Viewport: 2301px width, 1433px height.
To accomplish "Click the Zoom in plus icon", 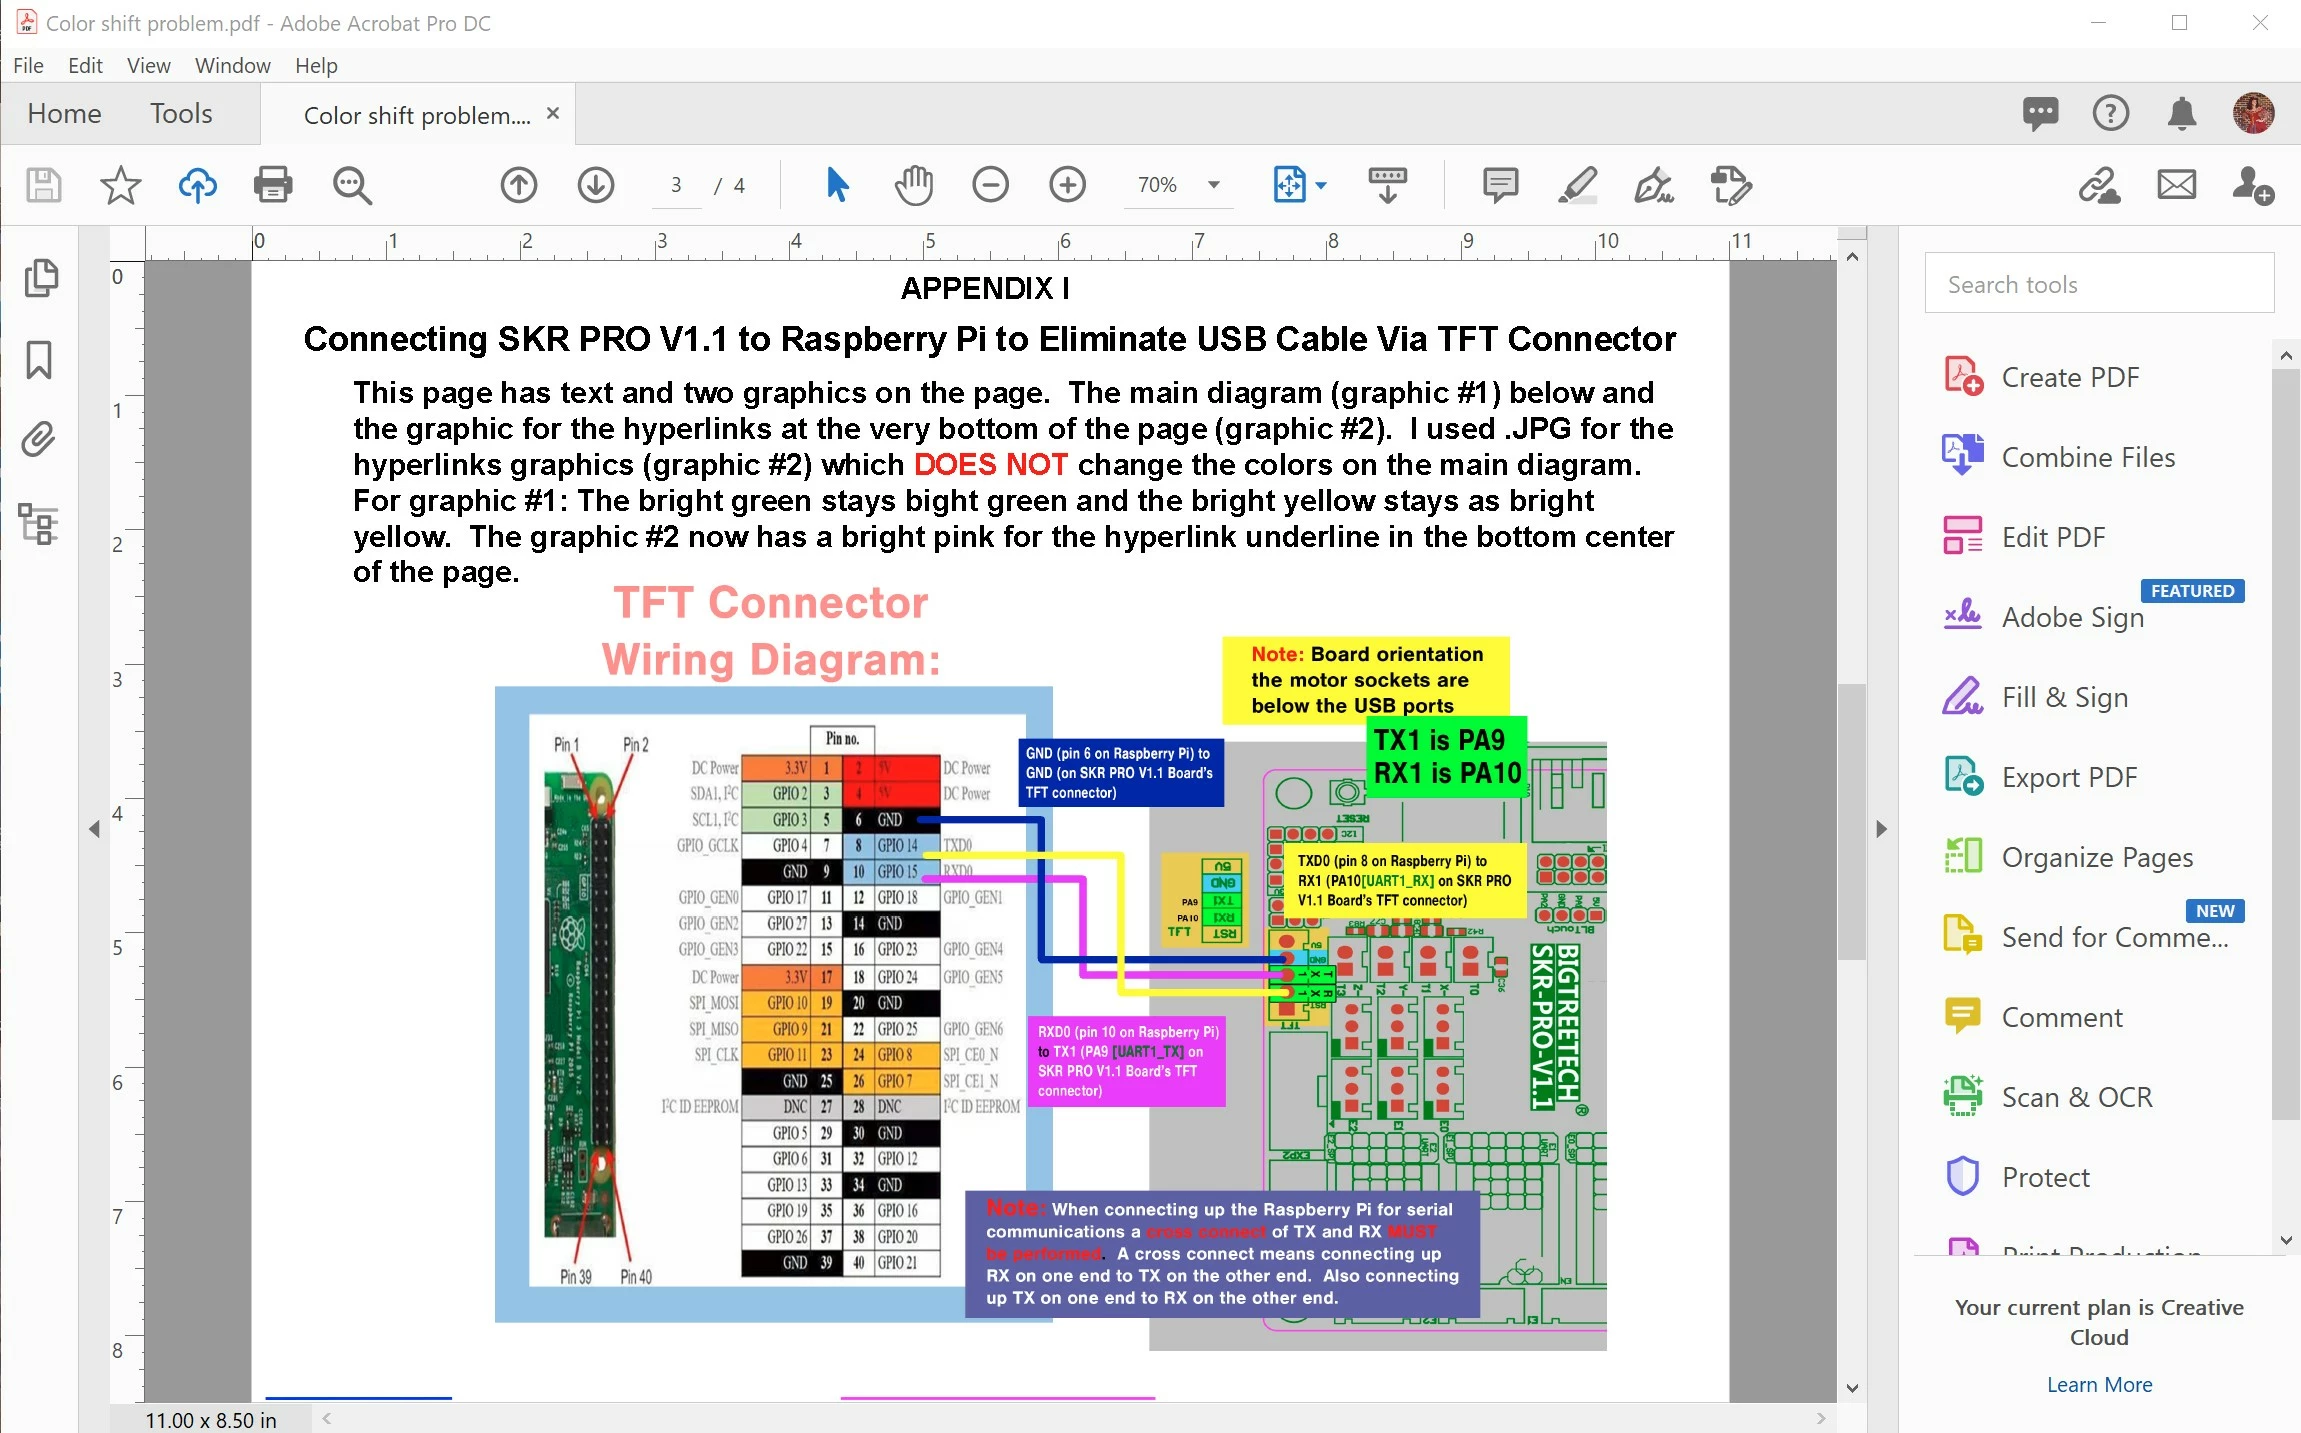I will (1067, 185).
